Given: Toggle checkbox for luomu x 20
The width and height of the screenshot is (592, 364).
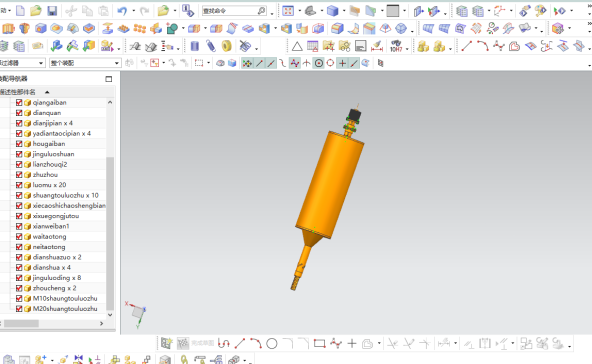Looking at the screenshot, I should pos(19,185).
